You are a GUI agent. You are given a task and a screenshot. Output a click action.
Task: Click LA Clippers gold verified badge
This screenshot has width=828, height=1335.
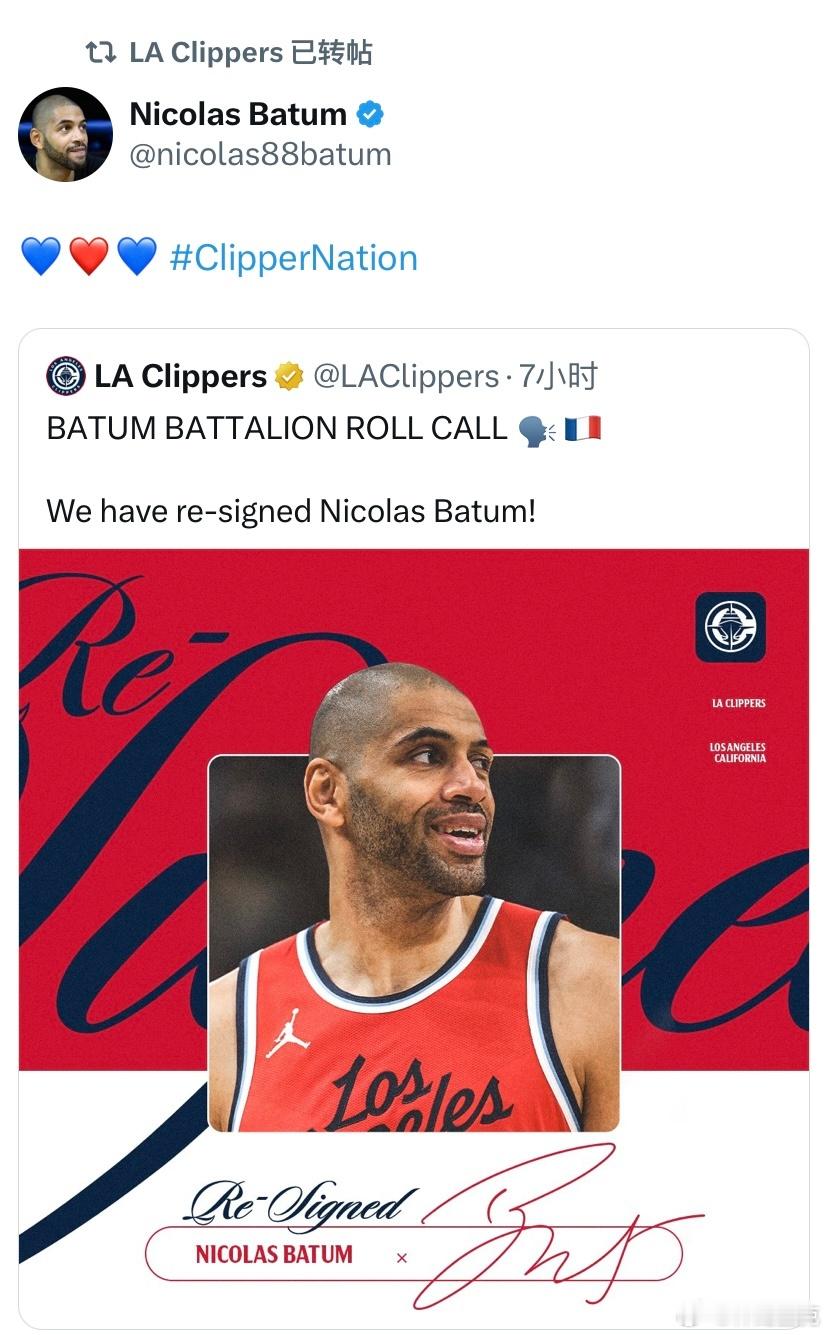click(289, 377)
